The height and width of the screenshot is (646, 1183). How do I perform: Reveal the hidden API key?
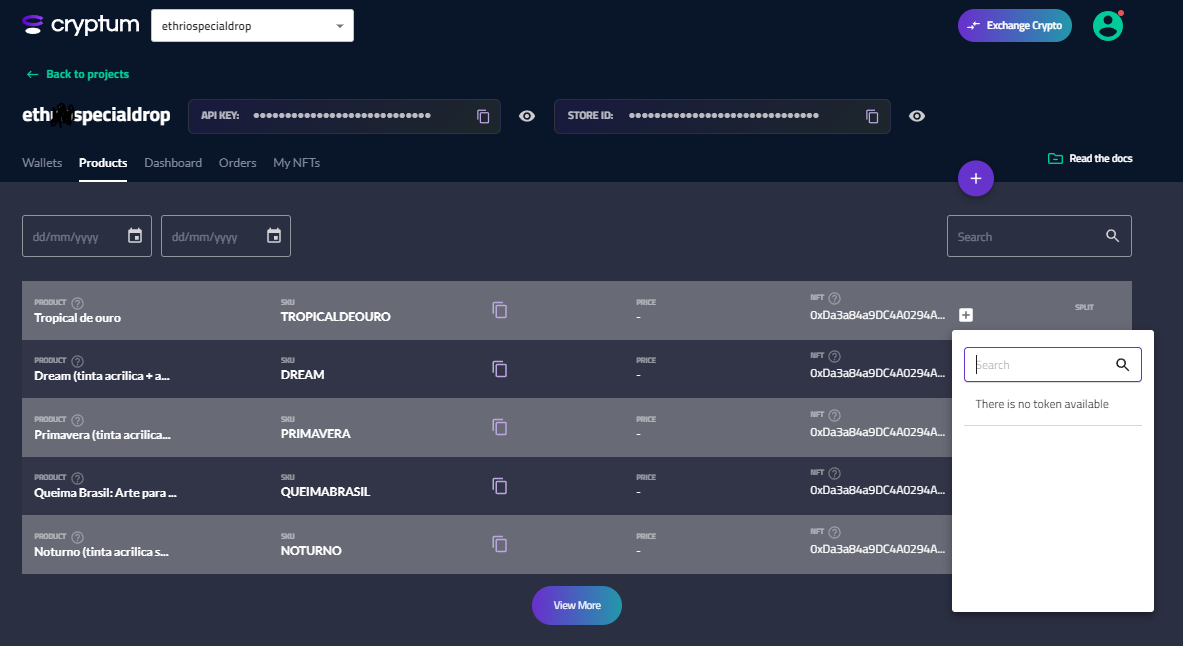tap(527, 116)
